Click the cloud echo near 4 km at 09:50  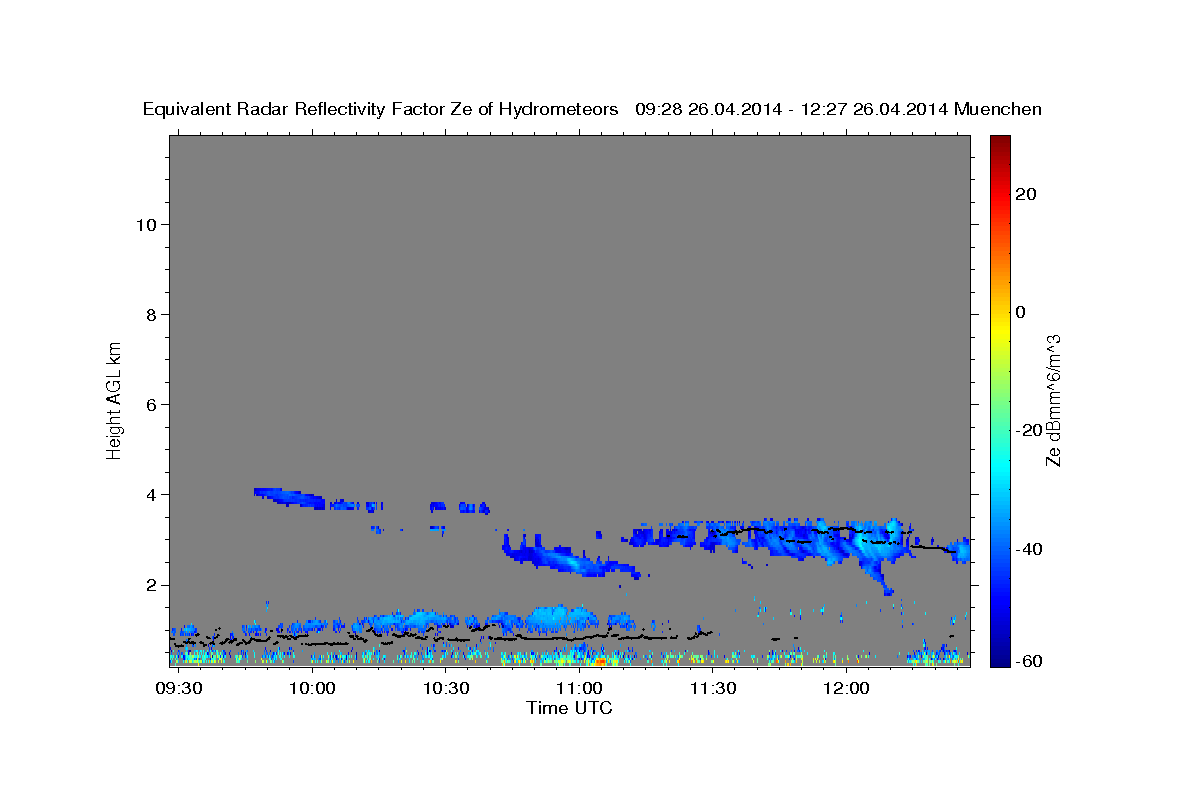[x=290, y=497]
